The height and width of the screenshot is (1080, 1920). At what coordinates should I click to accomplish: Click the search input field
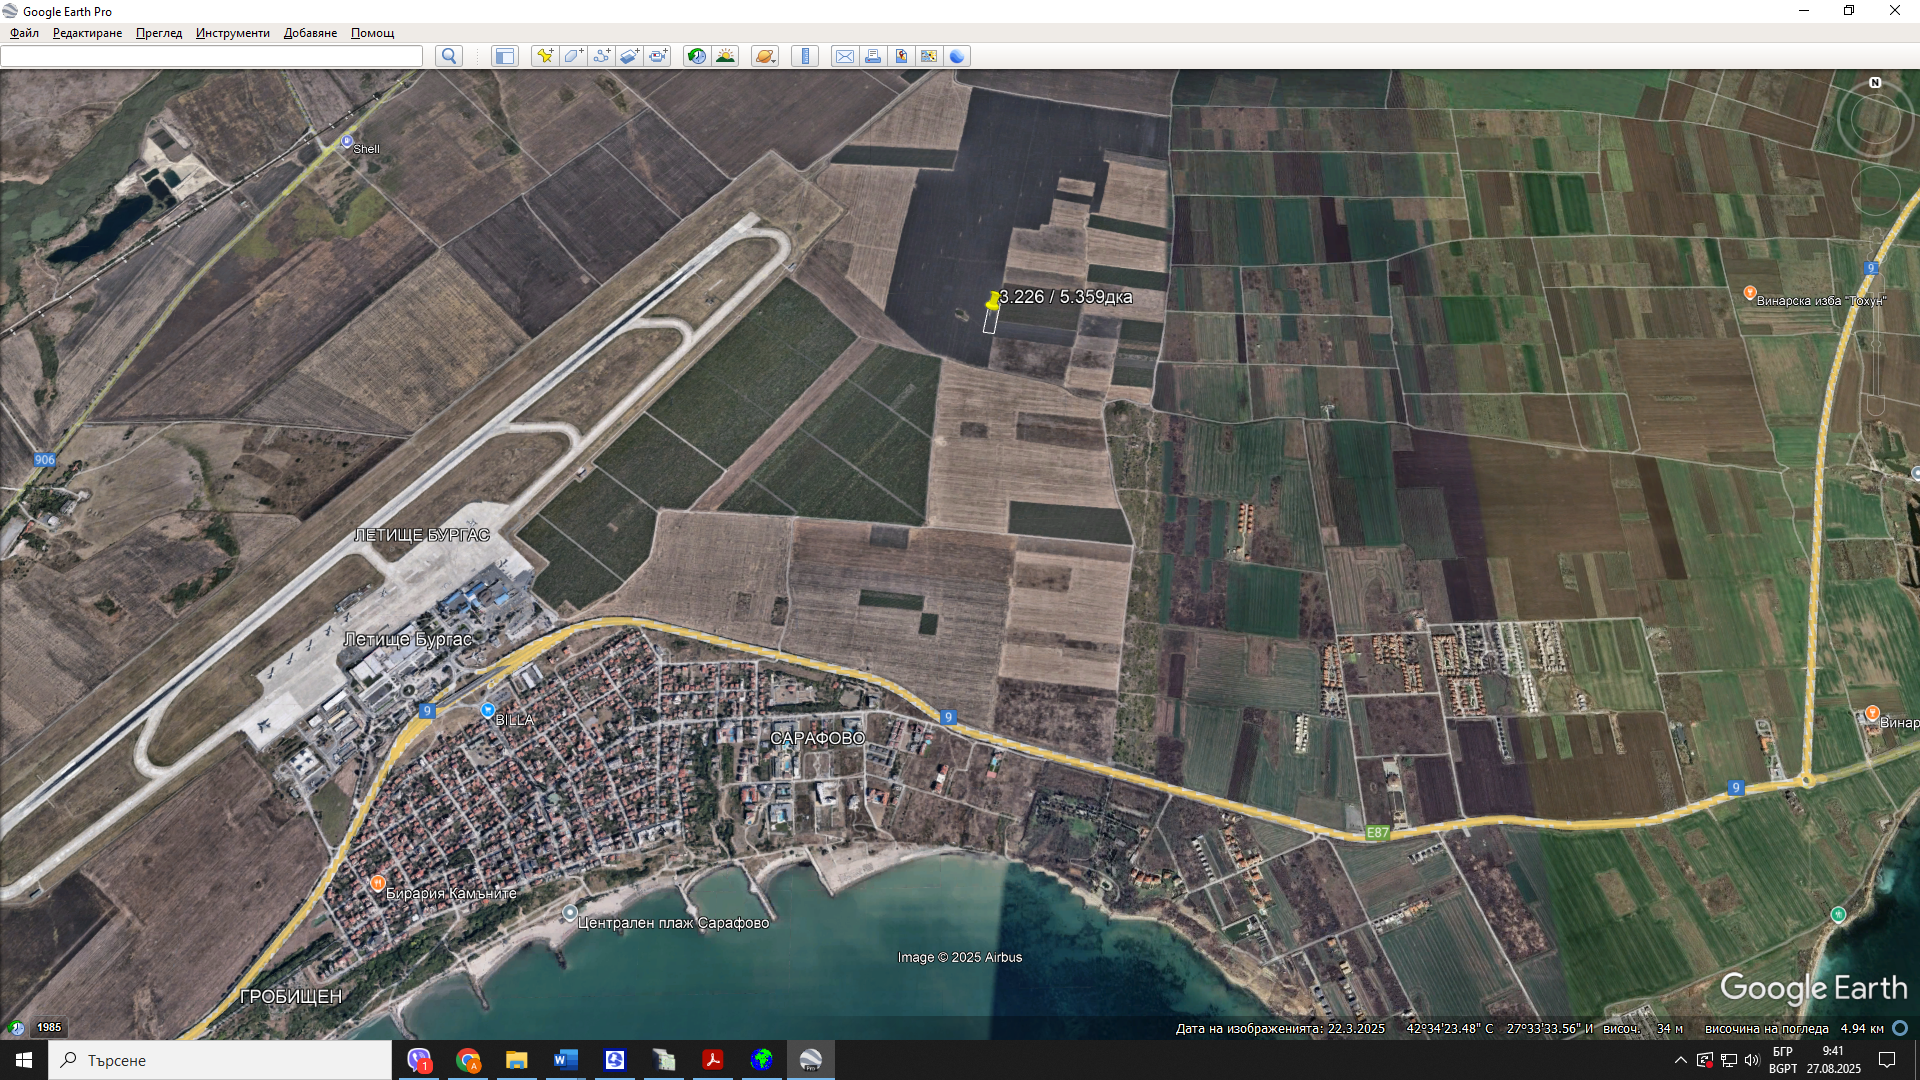pyautogui.click(x=211, y=56)
